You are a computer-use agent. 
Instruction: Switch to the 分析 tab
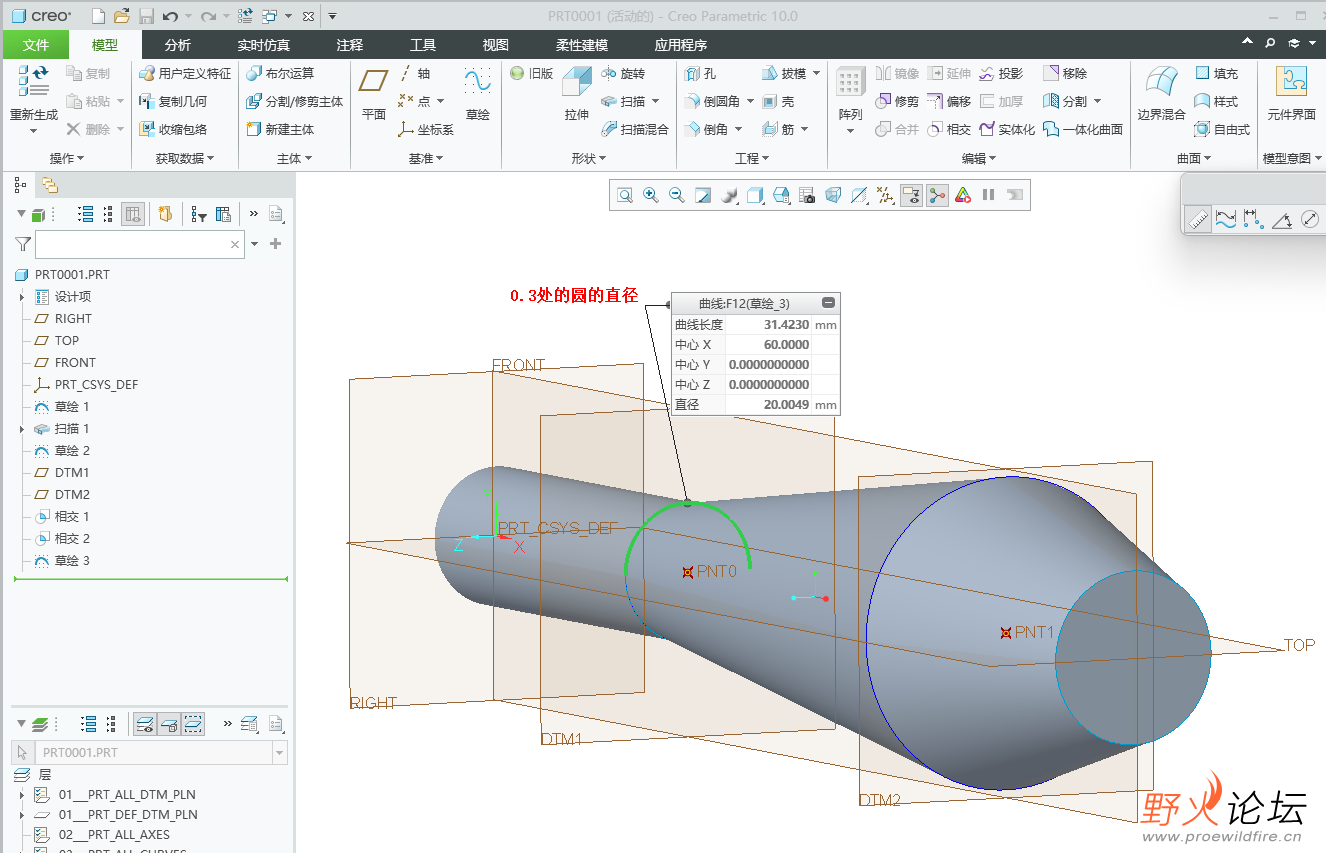point(177,45)
